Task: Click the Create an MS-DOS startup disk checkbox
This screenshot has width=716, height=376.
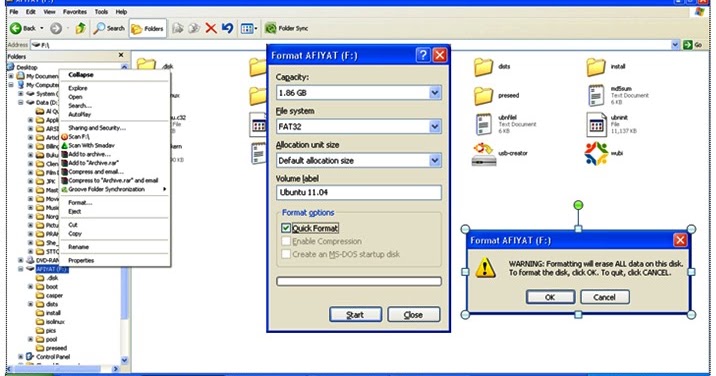Action: (x=286, y=254)
